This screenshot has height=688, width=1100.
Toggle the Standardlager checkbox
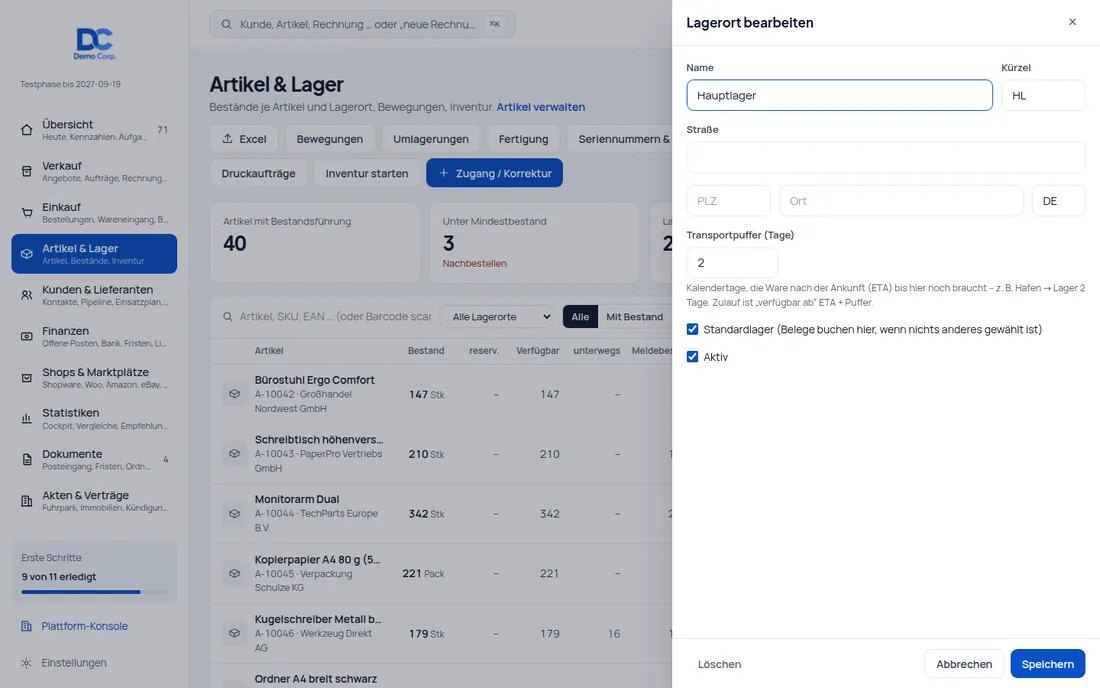(x=692, y=330)
